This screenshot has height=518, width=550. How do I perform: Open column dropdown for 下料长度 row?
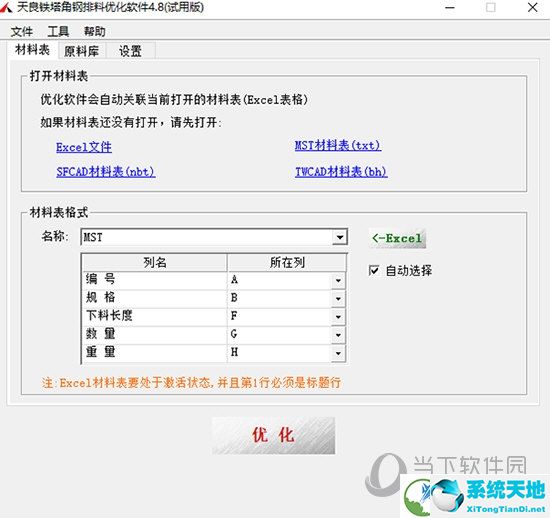point(338,317)
